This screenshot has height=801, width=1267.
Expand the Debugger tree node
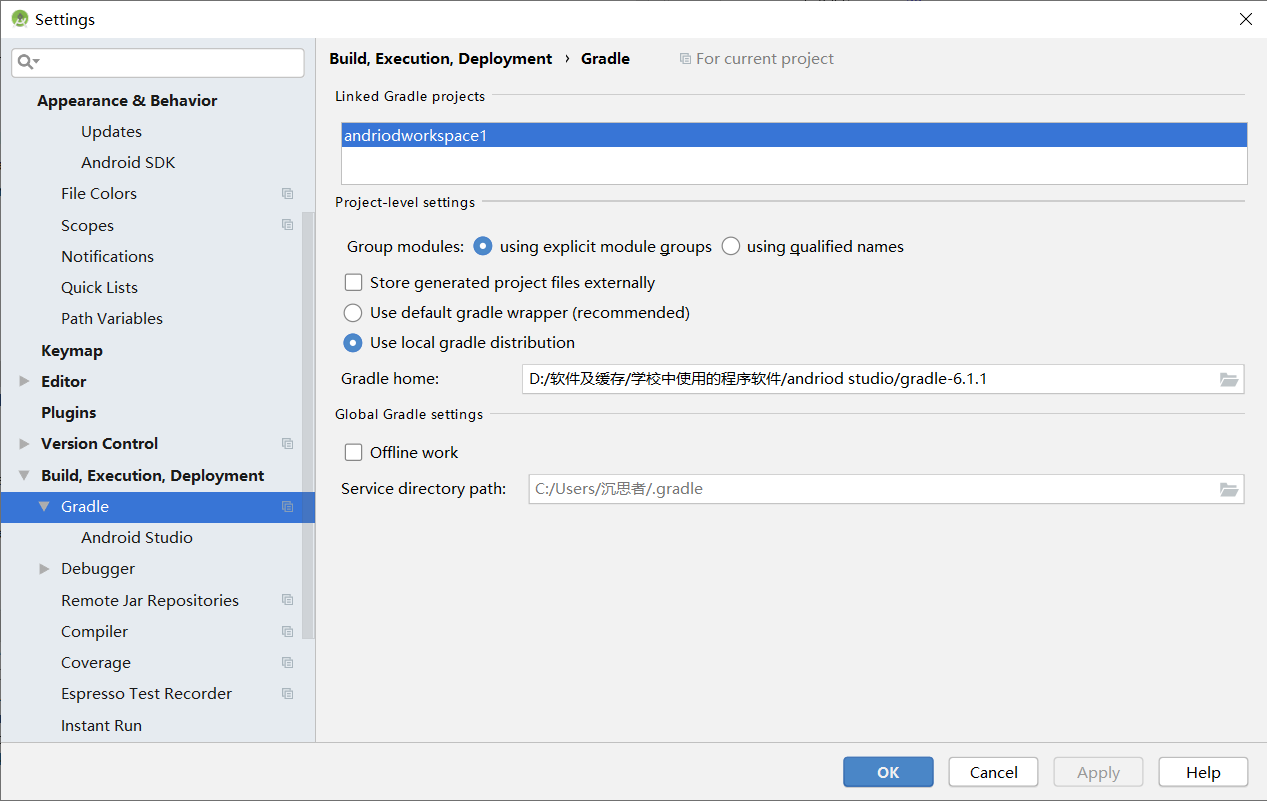coord(44,569)
